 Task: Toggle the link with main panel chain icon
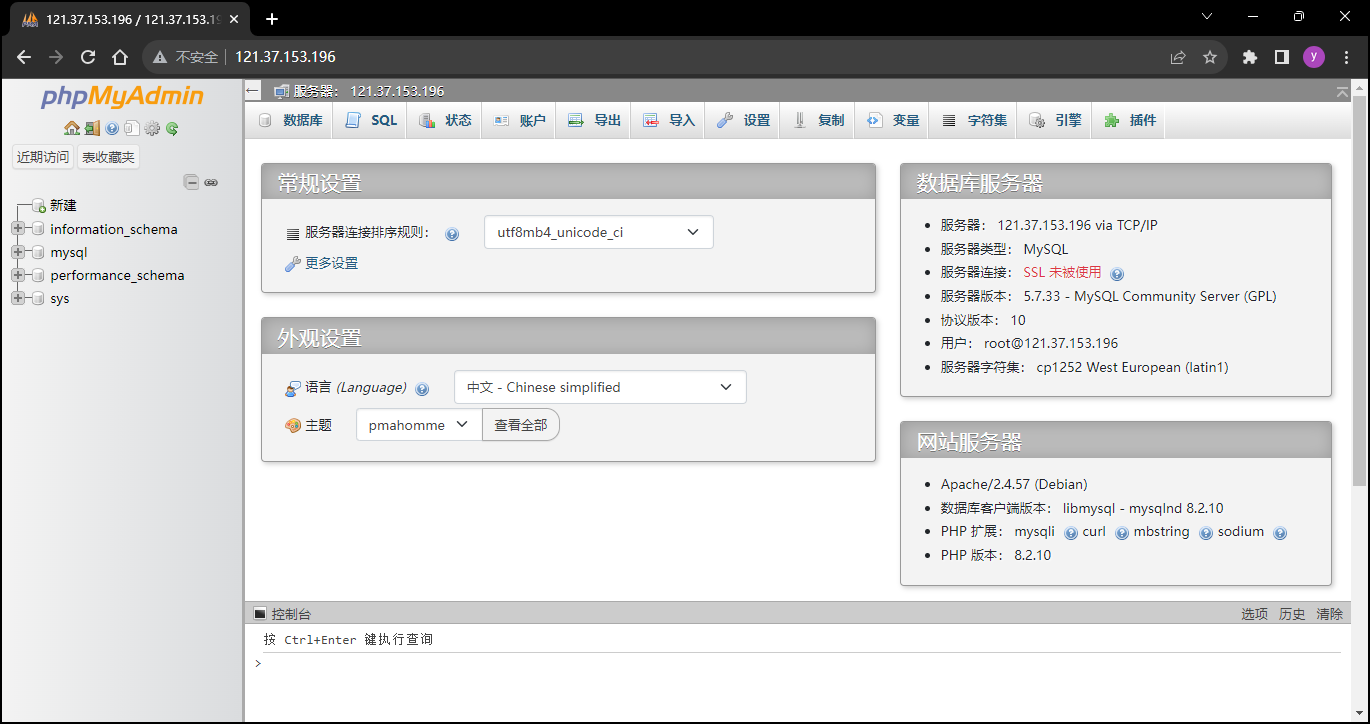pos(211,182)
